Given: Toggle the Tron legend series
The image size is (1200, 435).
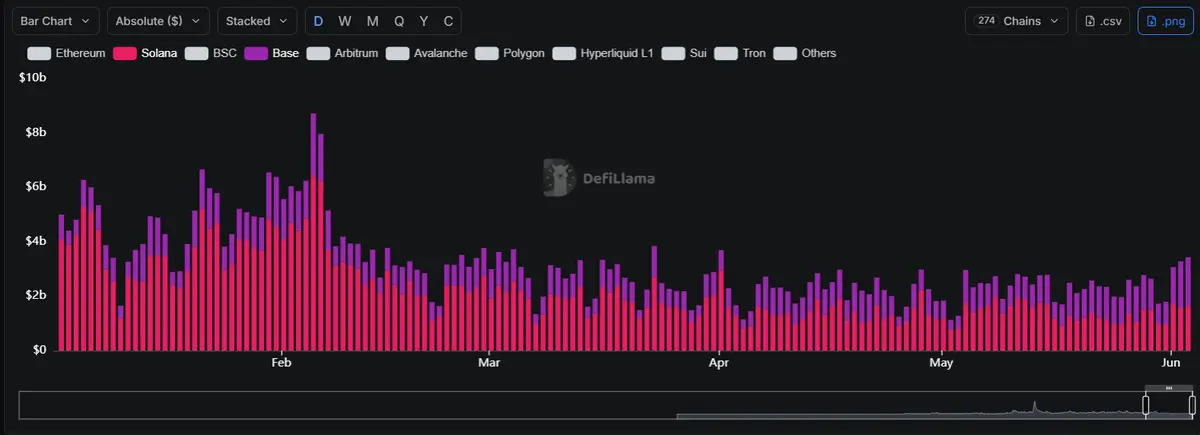Looking at the screenshot, I should point(740,53).
